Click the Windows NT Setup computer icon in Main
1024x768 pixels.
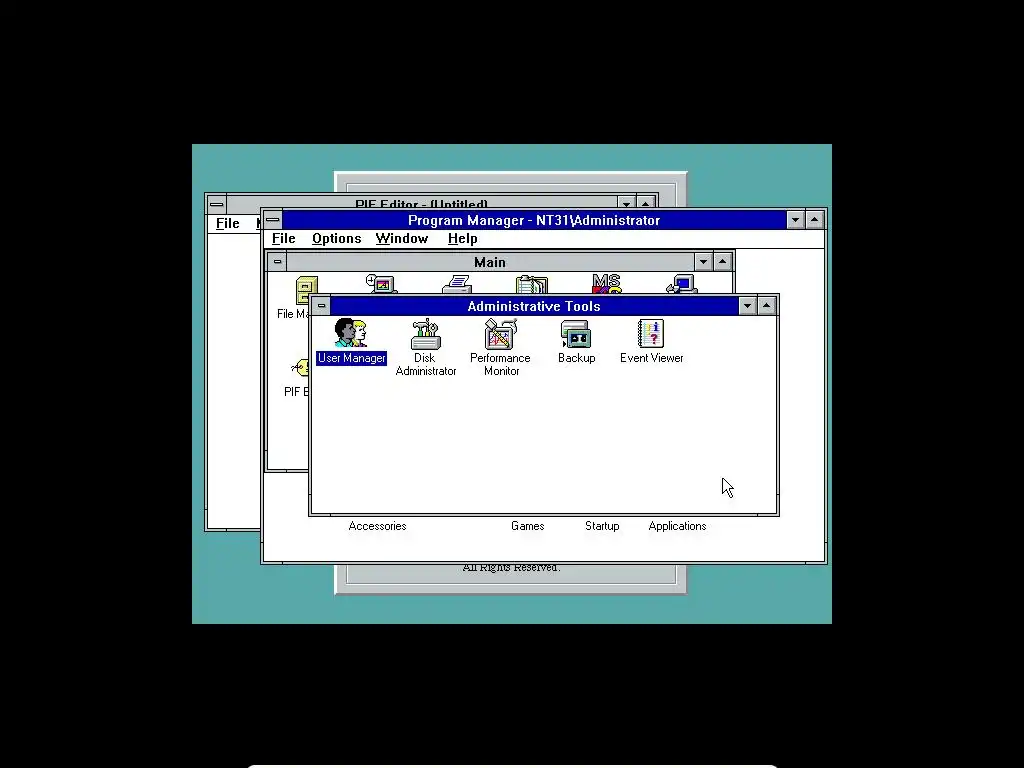click(x=682, y=285)
